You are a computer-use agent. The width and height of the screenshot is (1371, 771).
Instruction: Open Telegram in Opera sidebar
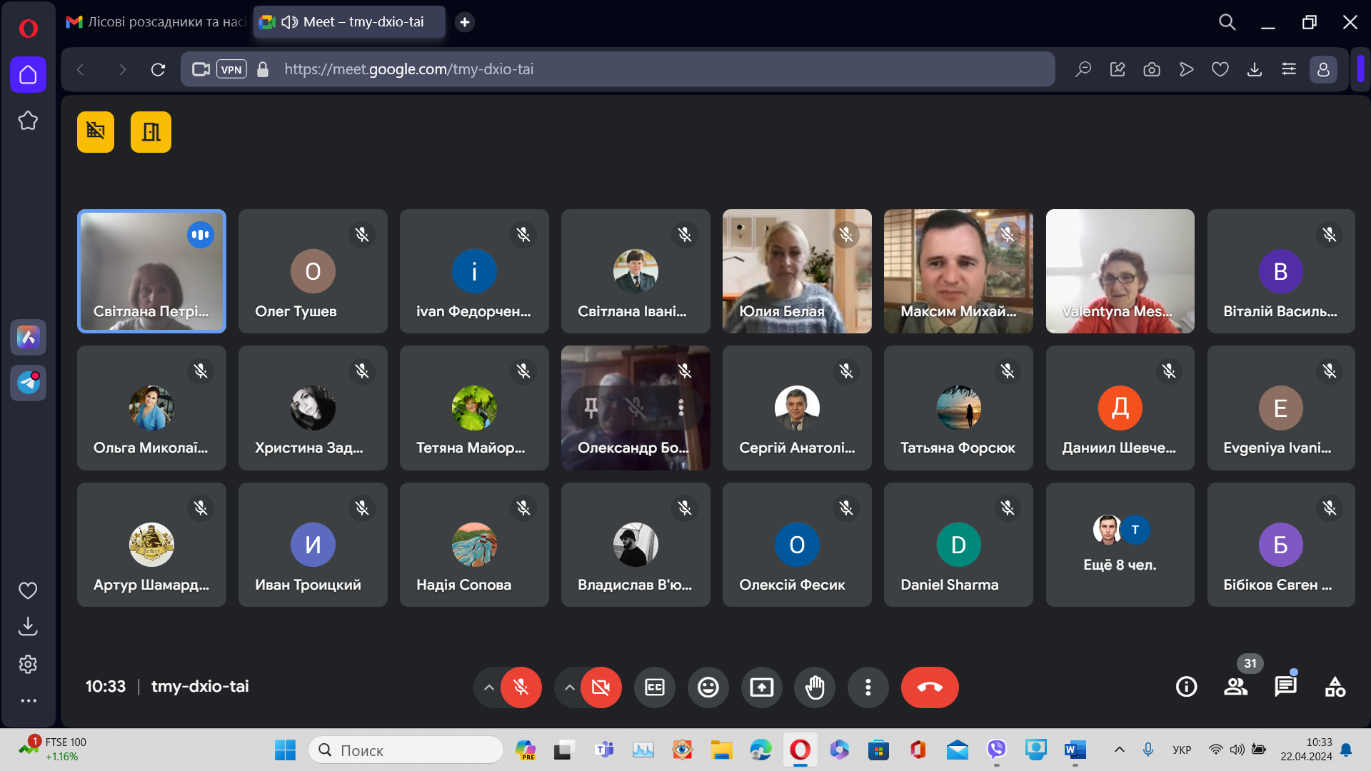point(28,383)
